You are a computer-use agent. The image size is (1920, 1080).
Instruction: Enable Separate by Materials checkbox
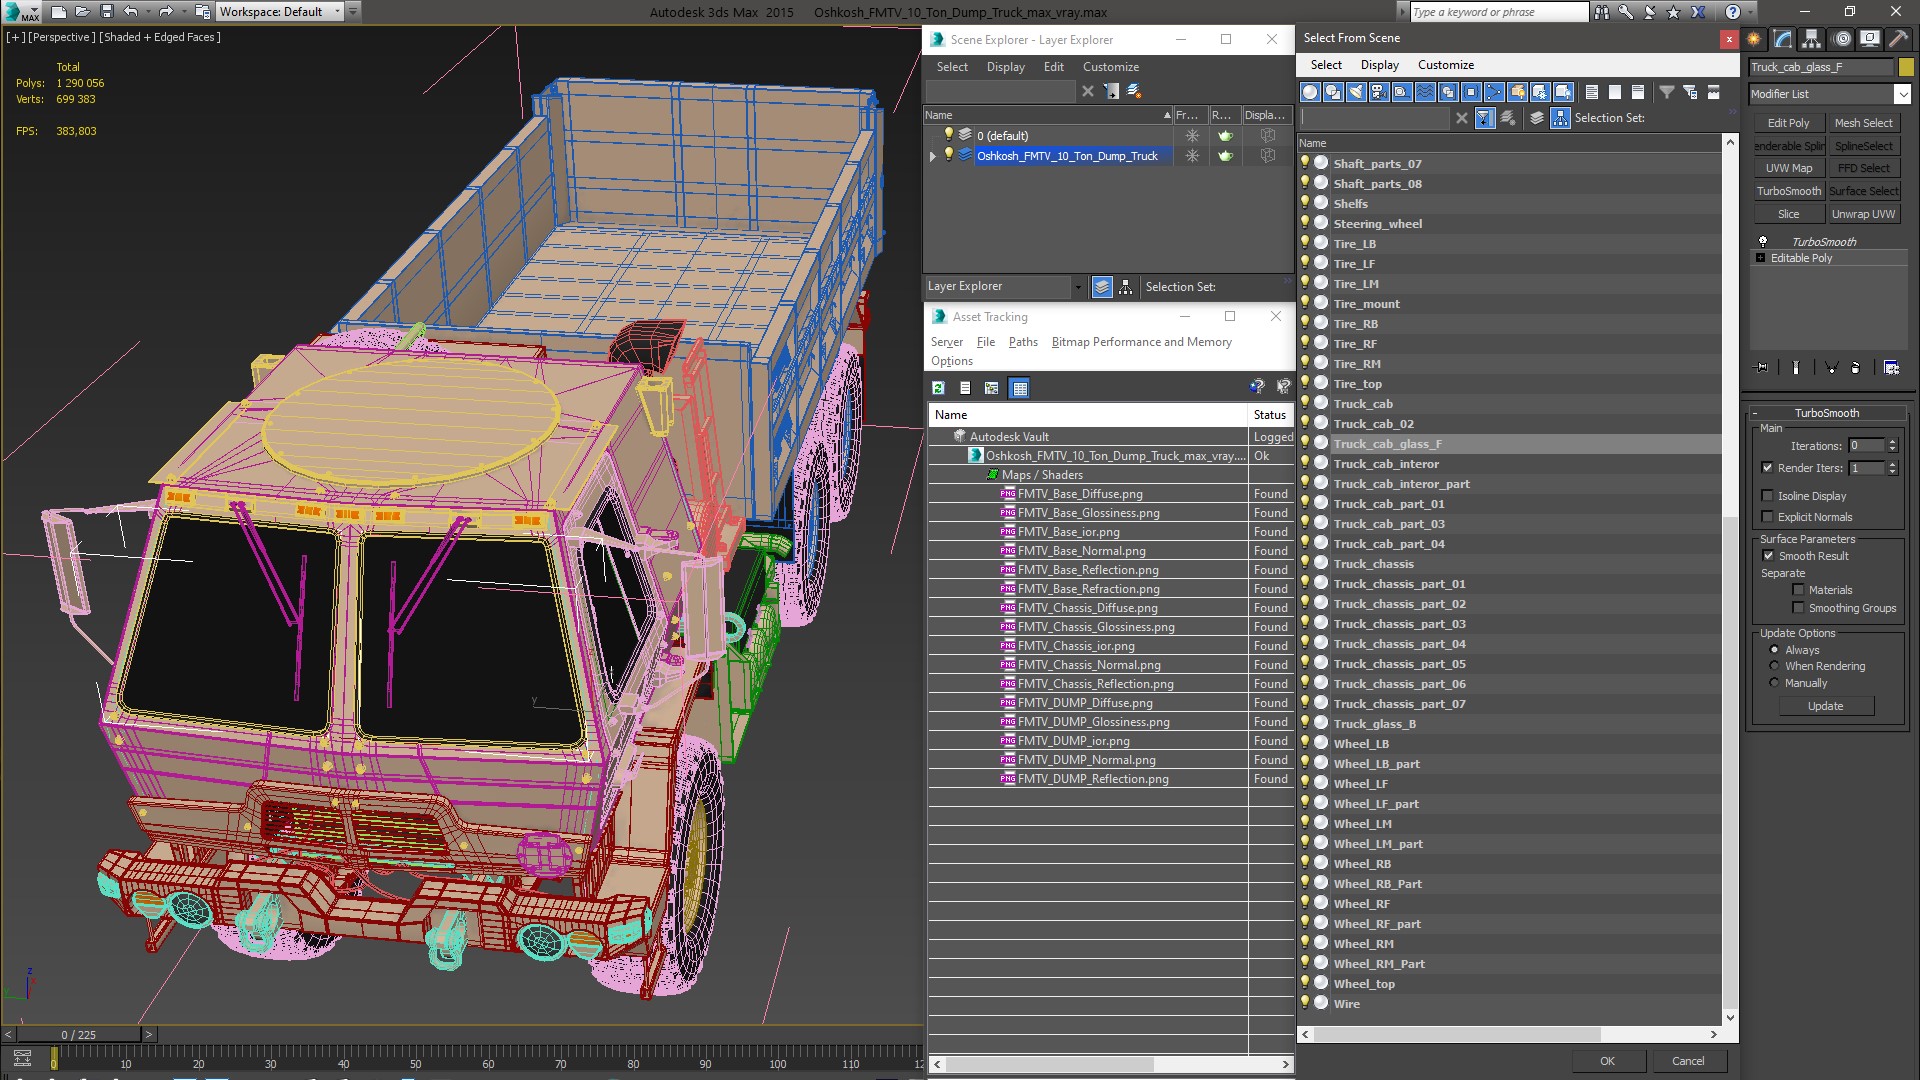coord(1798,590)
